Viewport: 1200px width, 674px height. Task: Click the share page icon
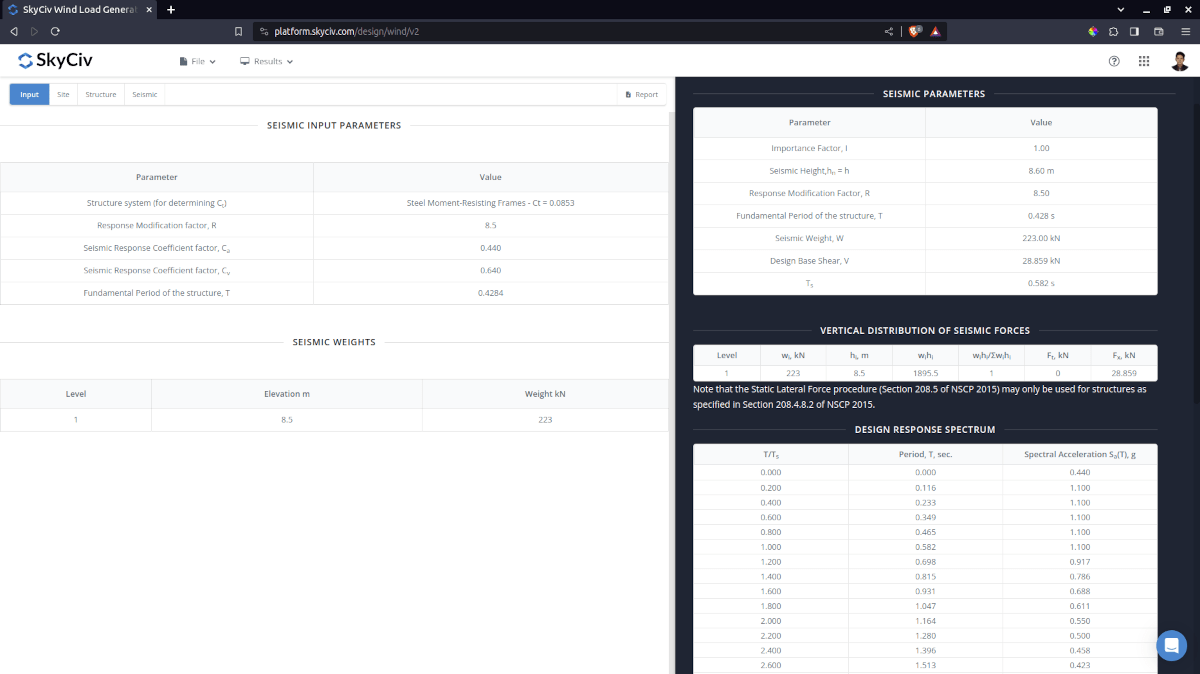(x=887, y=31)
